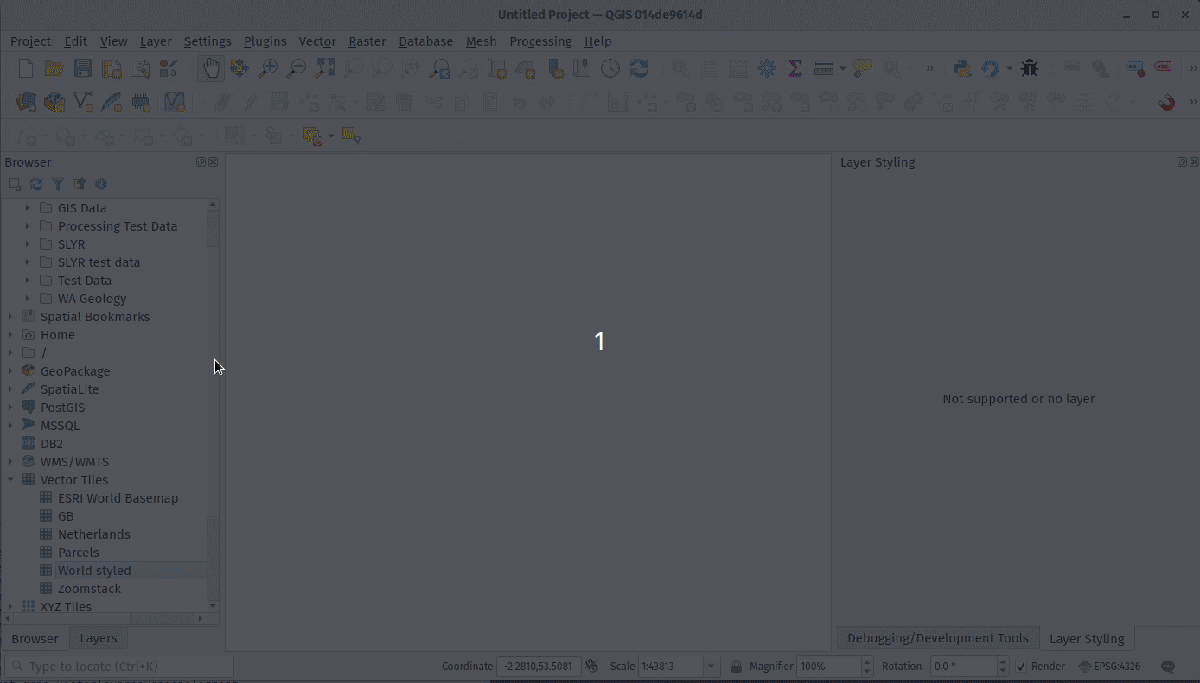Toggle the snapping magnet icon
This screenshot has width=1200, height=683.
coord(1166,102)
